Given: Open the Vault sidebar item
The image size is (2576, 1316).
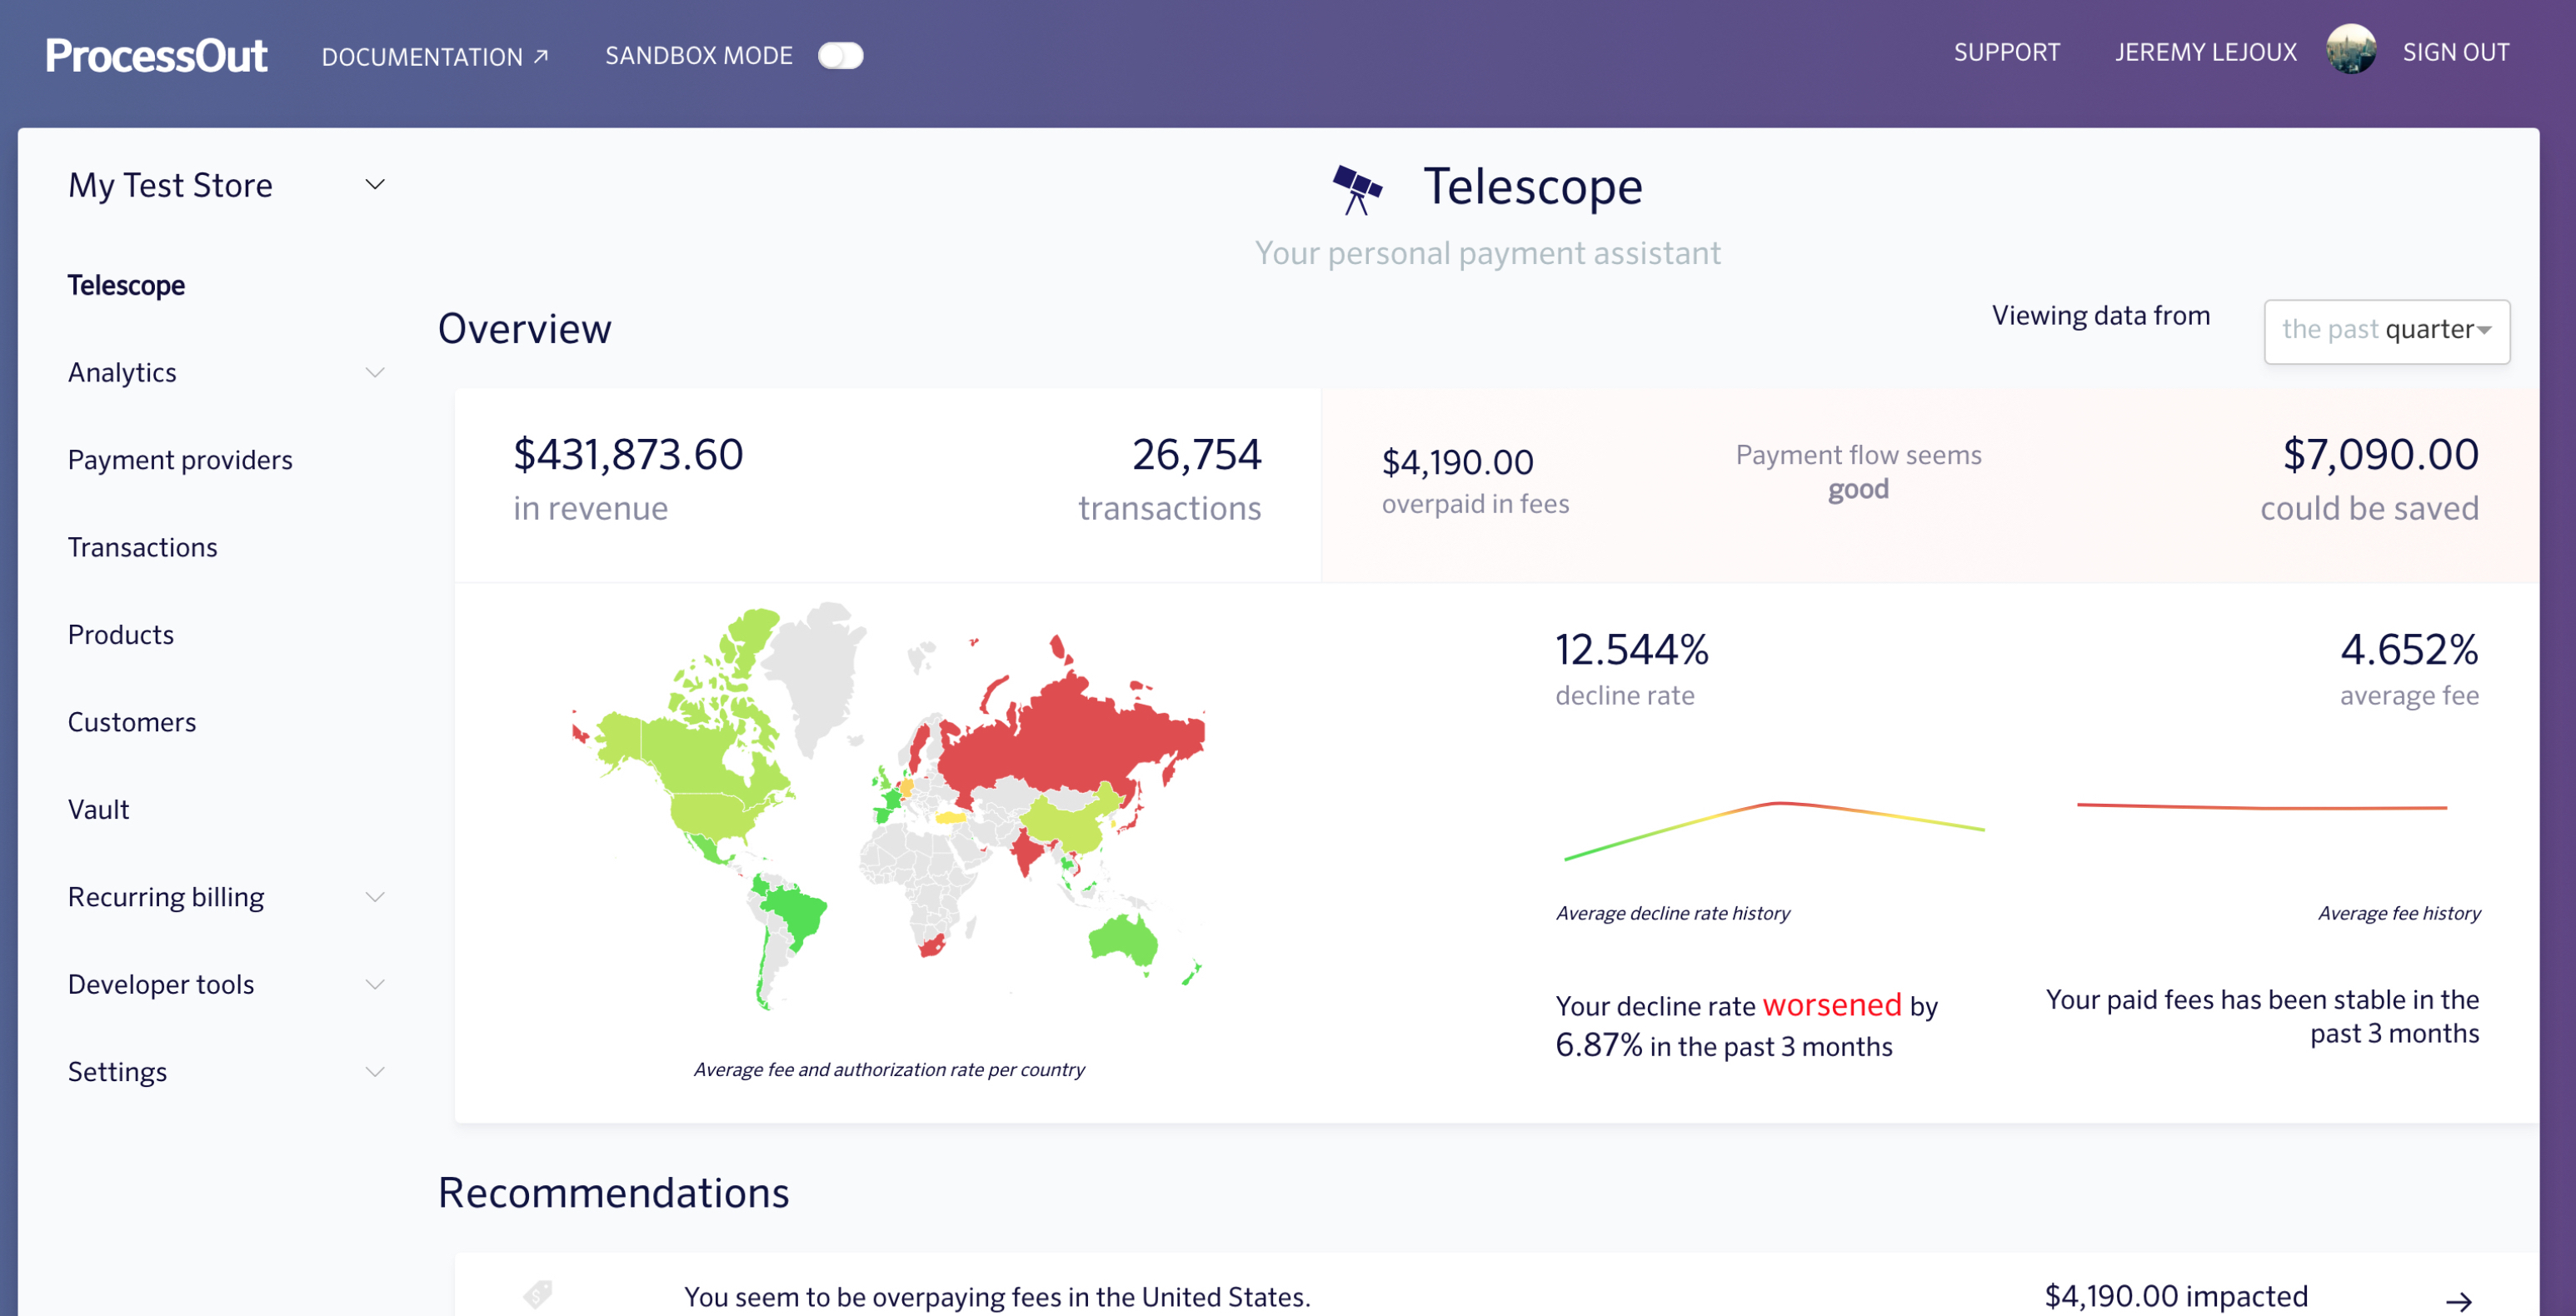Looking at the screenshot, I should tap(98, 809).
